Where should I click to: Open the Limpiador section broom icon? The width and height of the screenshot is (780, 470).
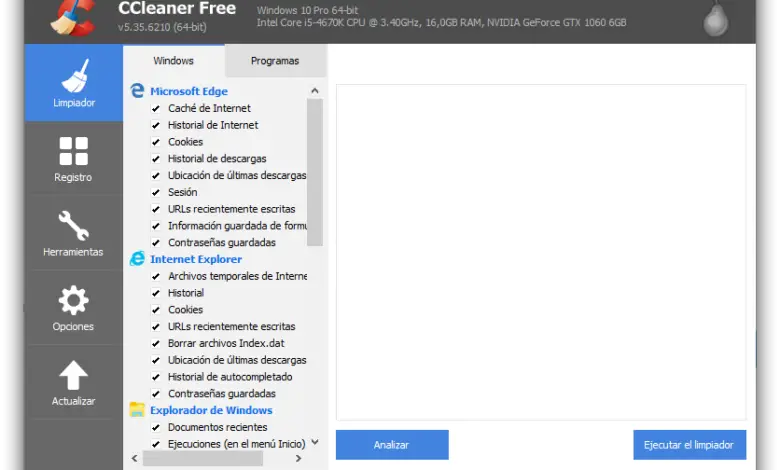pos(75,76)
